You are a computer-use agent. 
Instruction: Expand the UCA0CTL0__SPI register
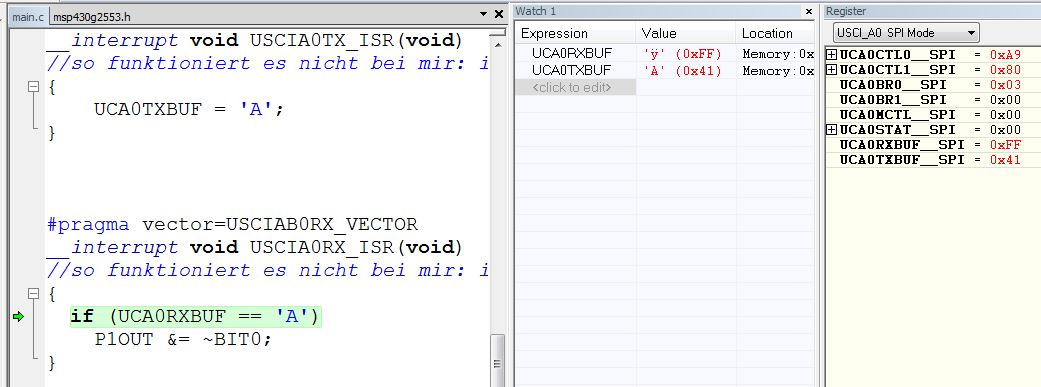pos(831,54)
